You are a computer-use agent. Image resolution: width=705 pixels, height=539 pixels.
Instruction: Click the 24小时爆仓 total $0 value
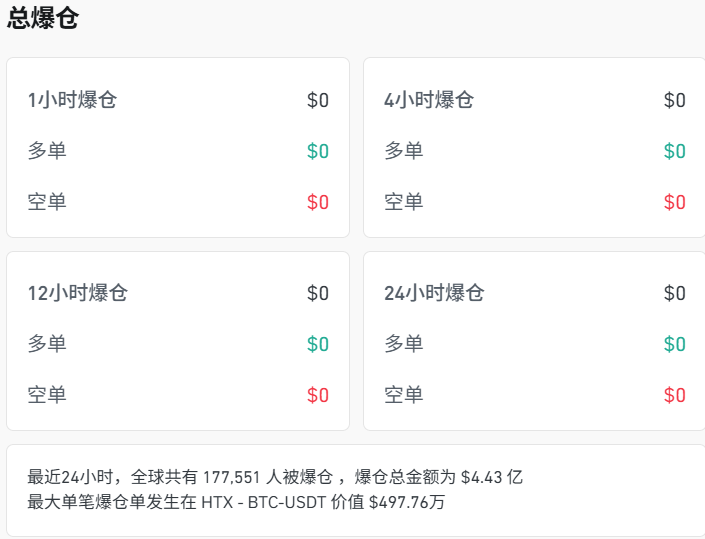675,293
